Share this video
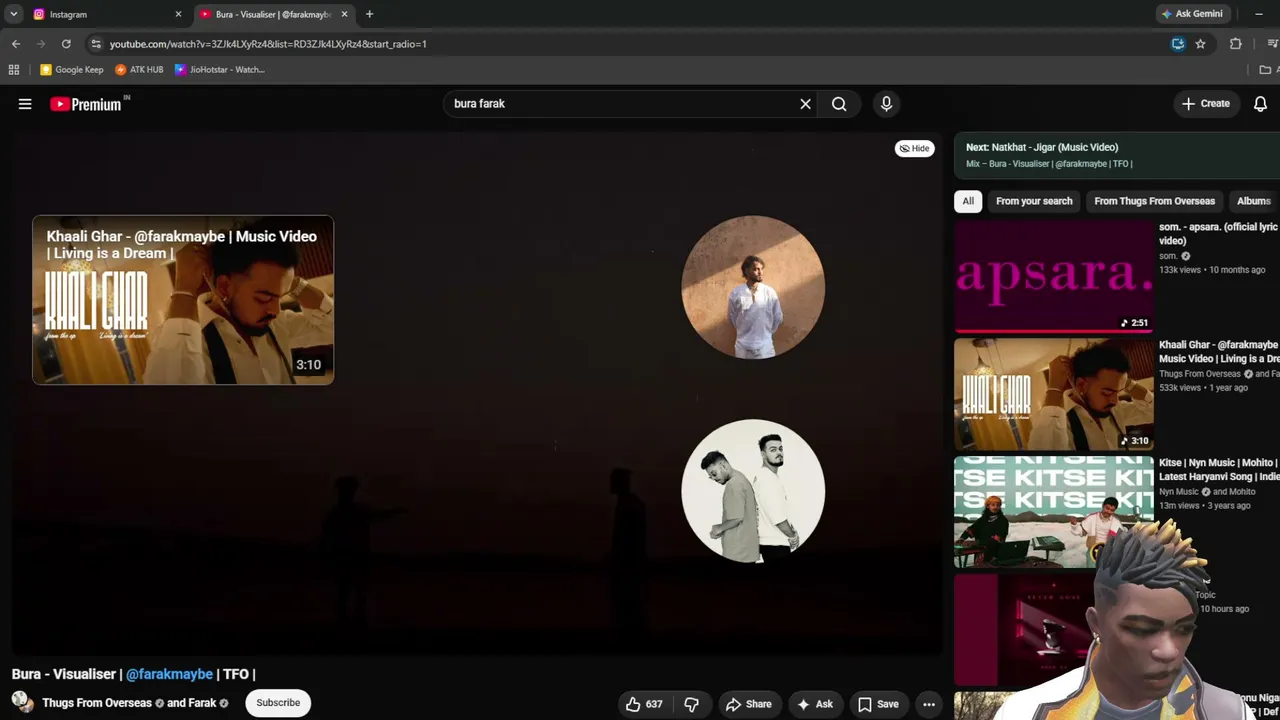The image size is (1280, 720). pyautogui.click(x=749, y=704)
